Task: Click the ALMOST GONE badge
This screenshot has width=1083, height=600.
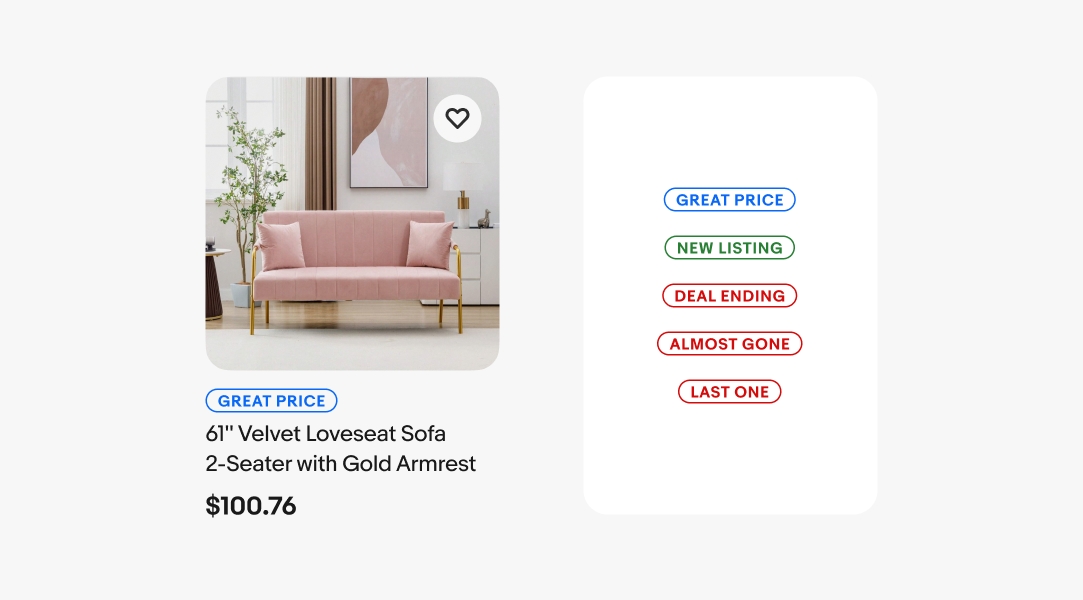Action: (730, 344)
